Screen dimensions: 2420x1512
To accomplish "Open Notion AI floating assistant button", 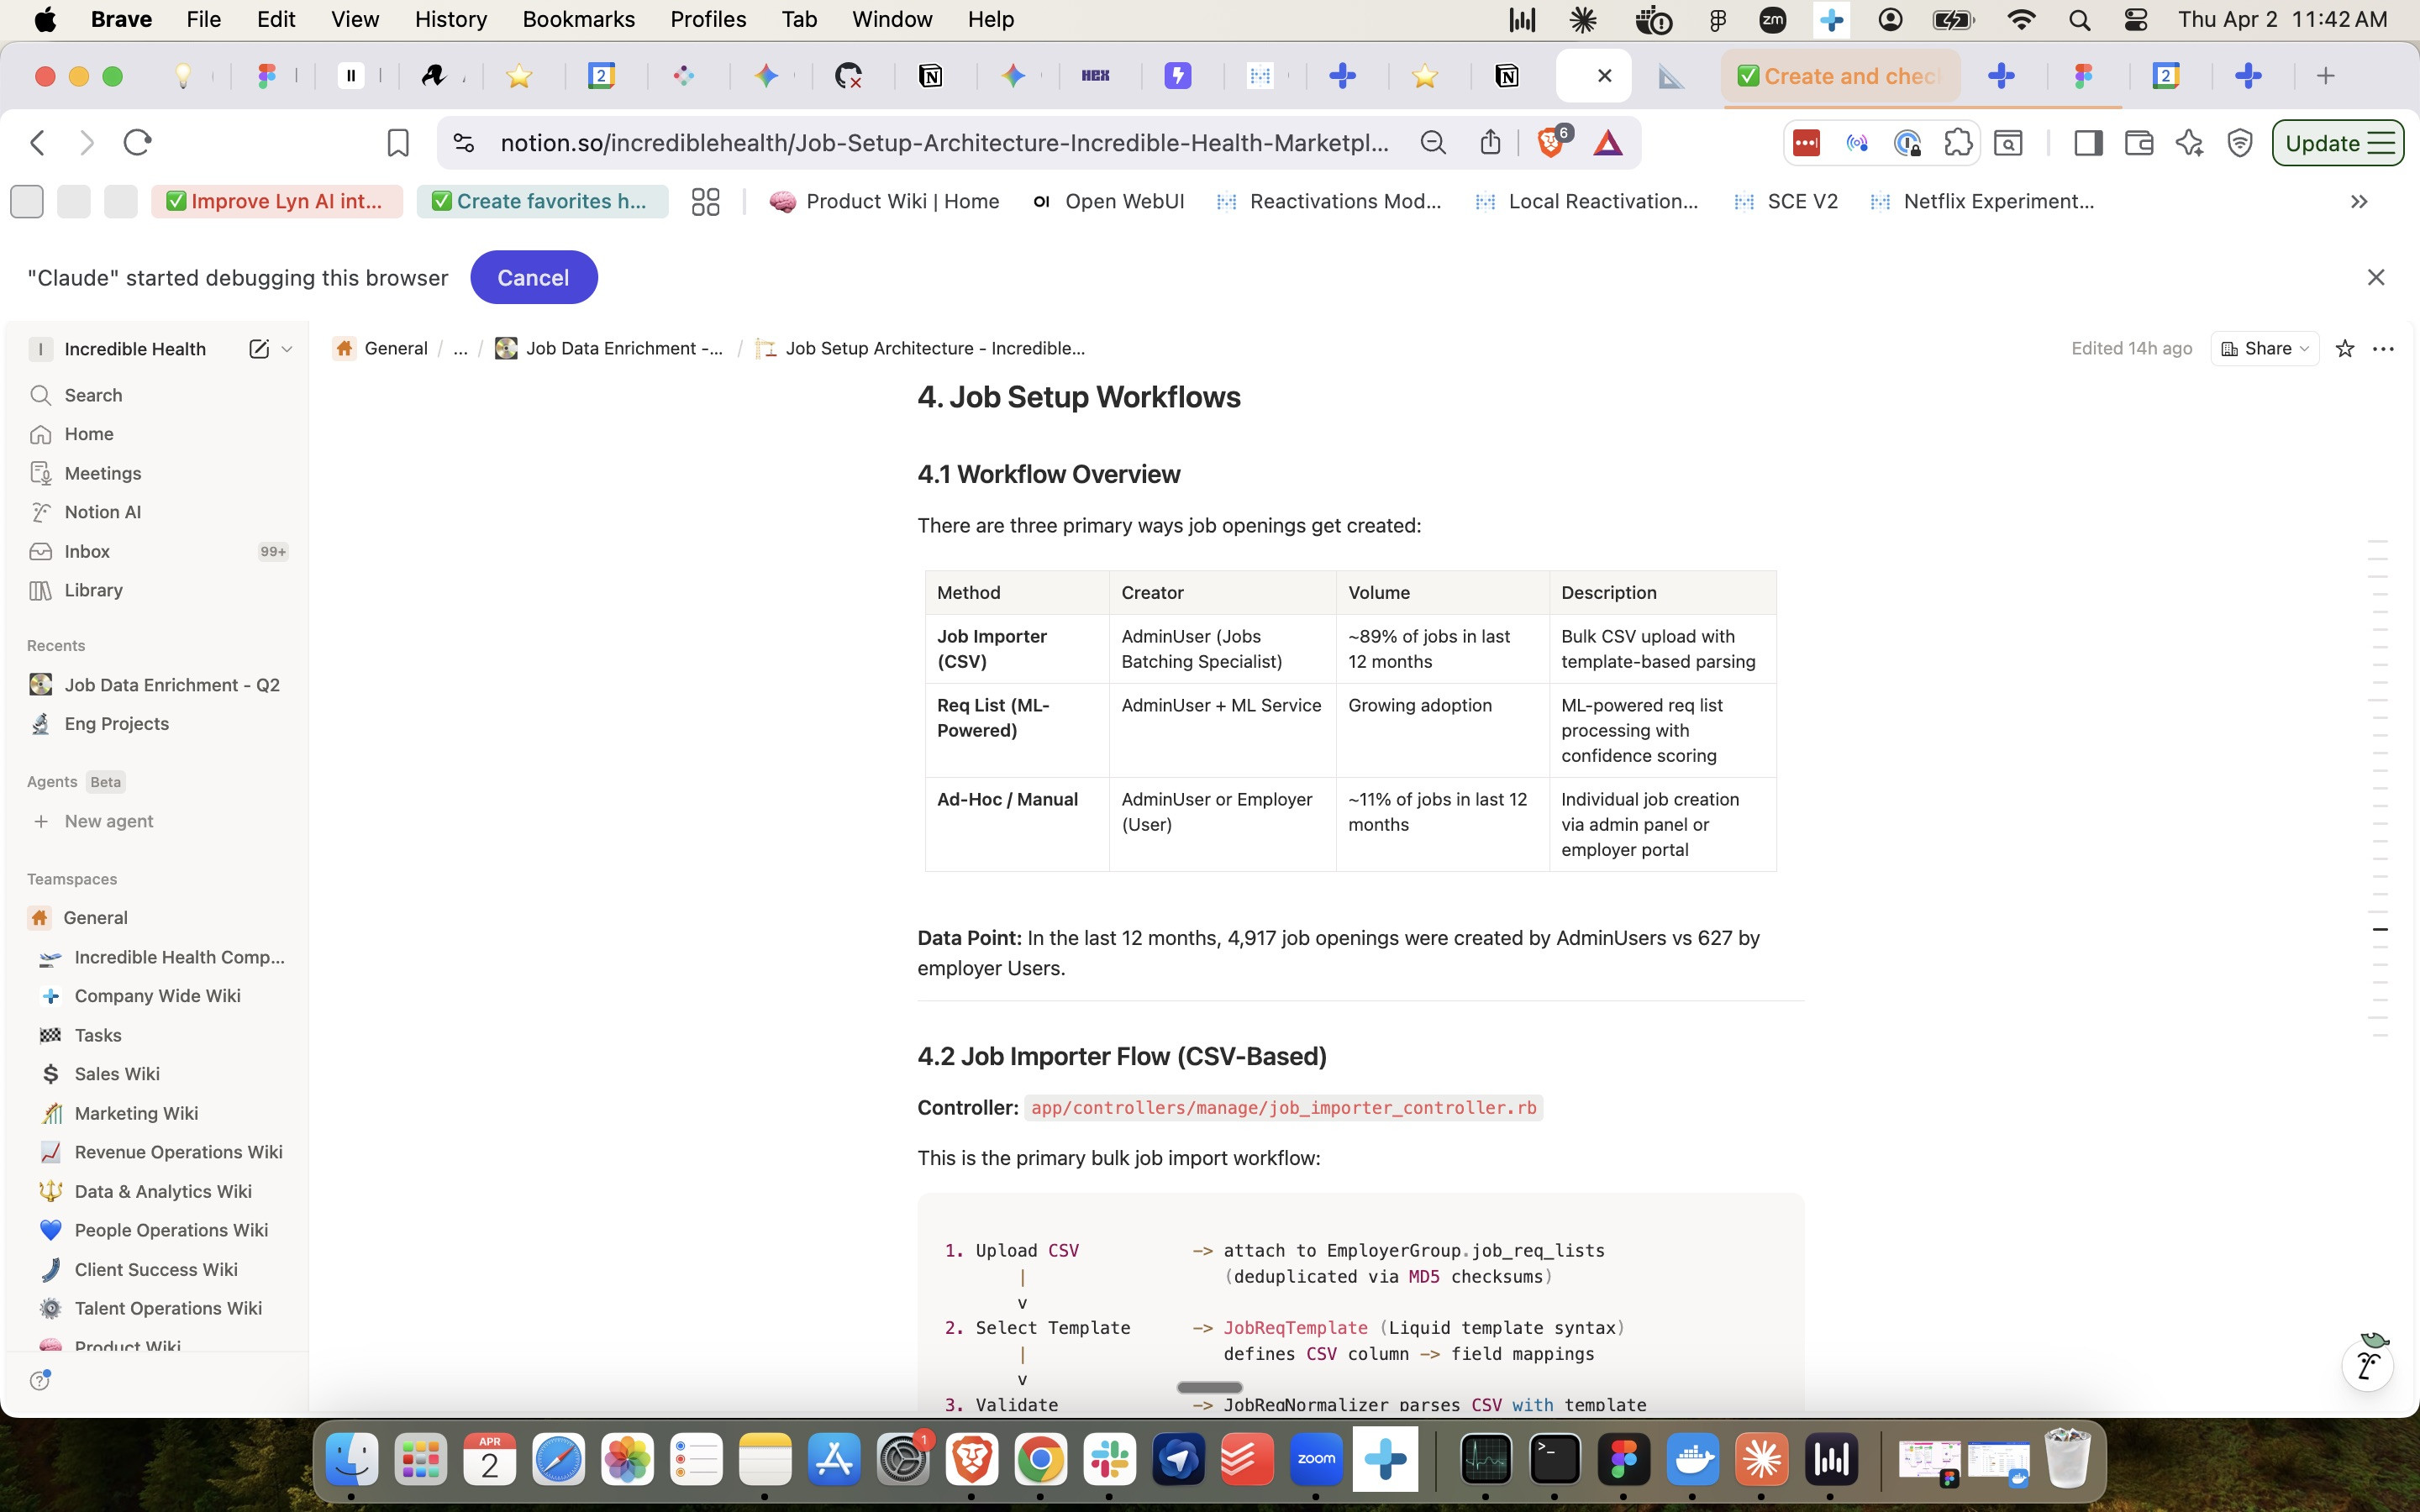I will (2367, 1364).
